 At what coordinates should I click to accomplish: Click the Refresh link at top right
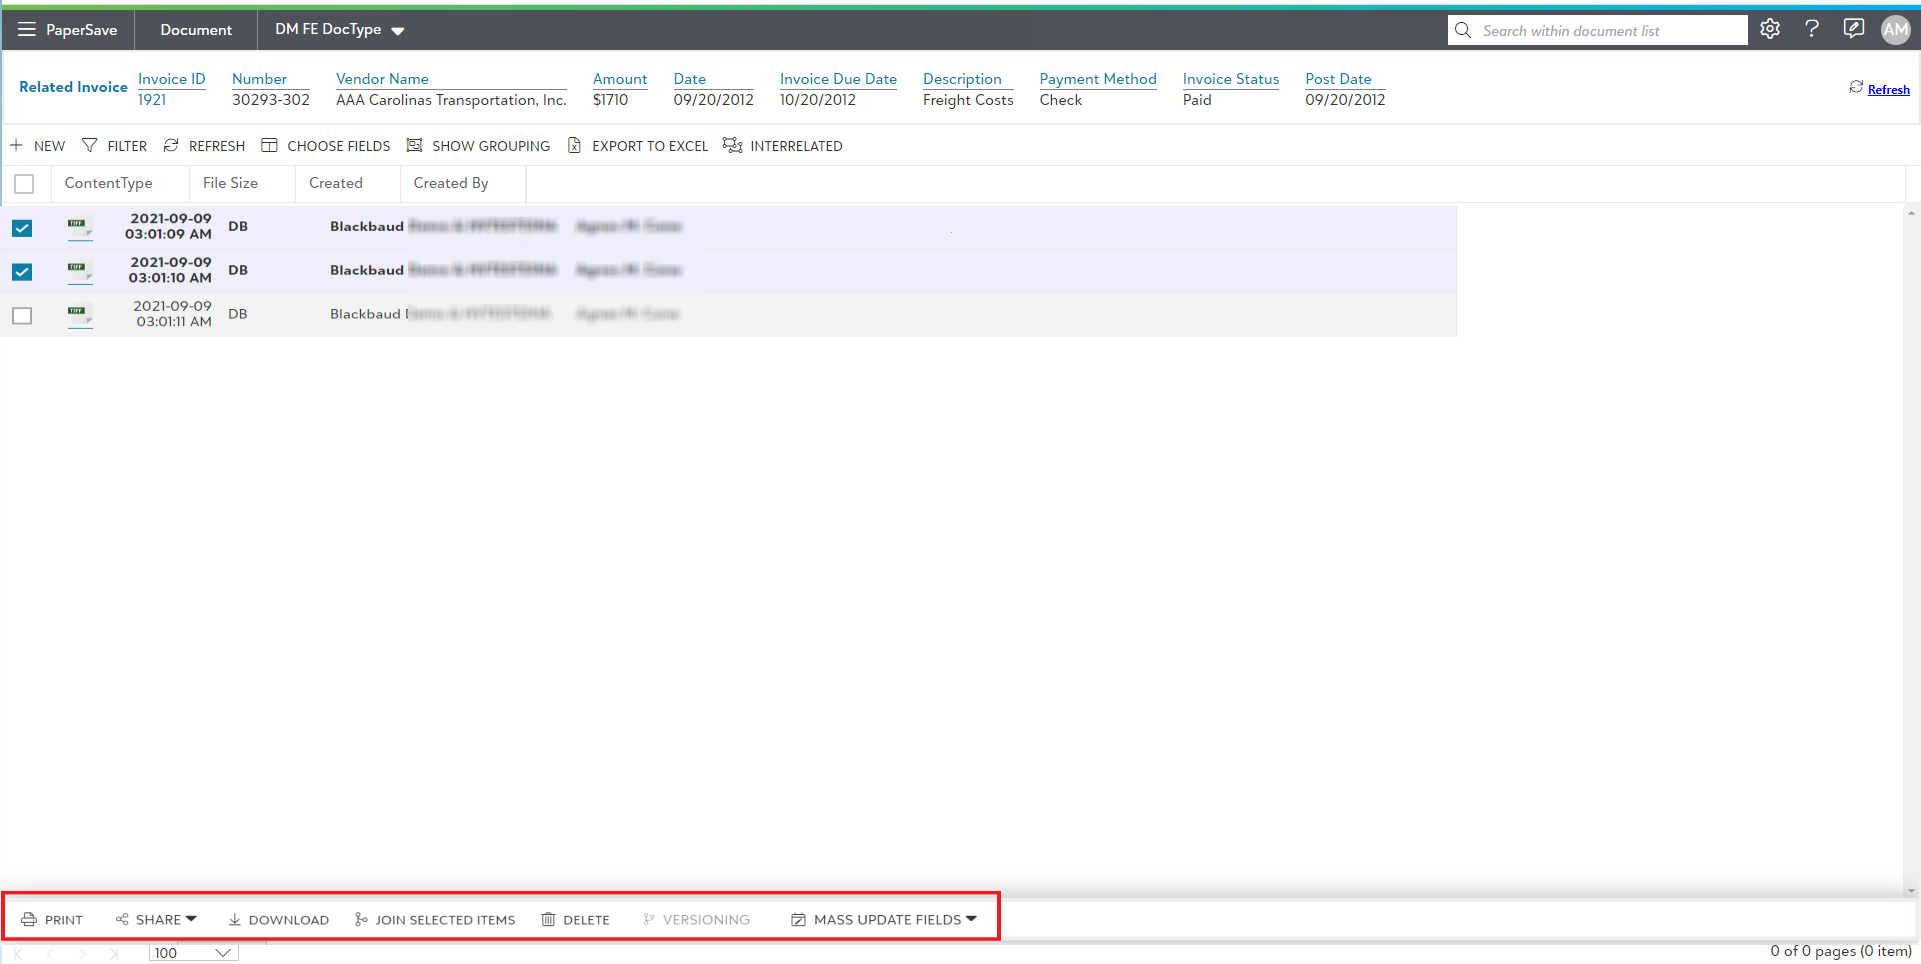point(1888,90)
